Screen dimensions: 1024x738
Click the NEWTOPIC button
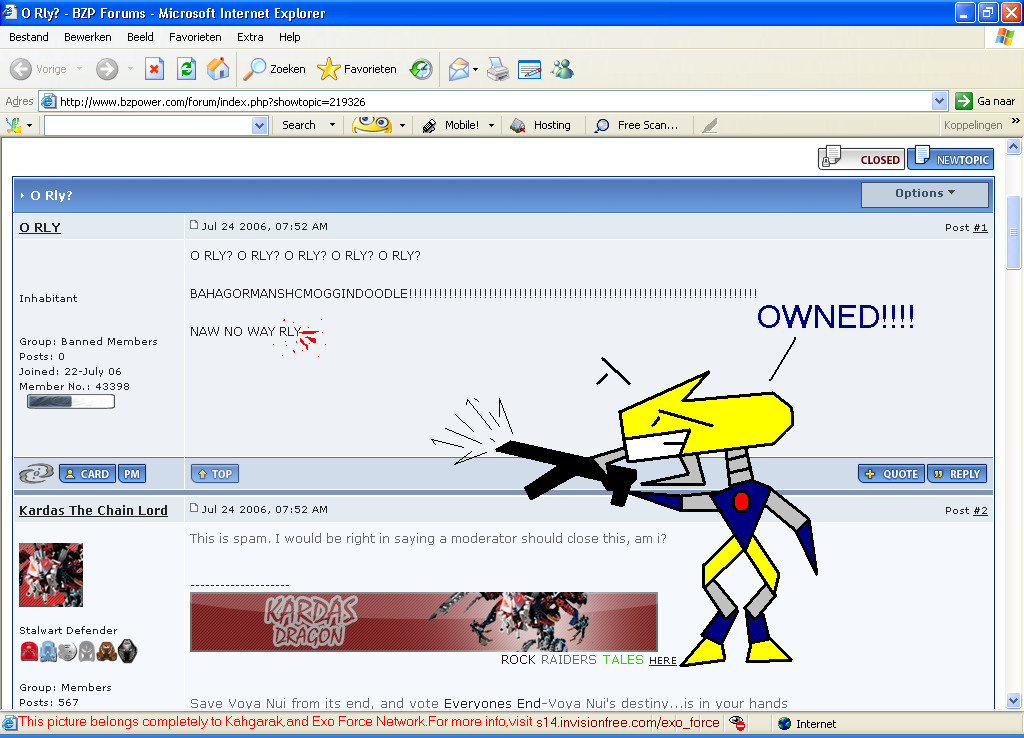pyautogui.click(x=949, y=158)
